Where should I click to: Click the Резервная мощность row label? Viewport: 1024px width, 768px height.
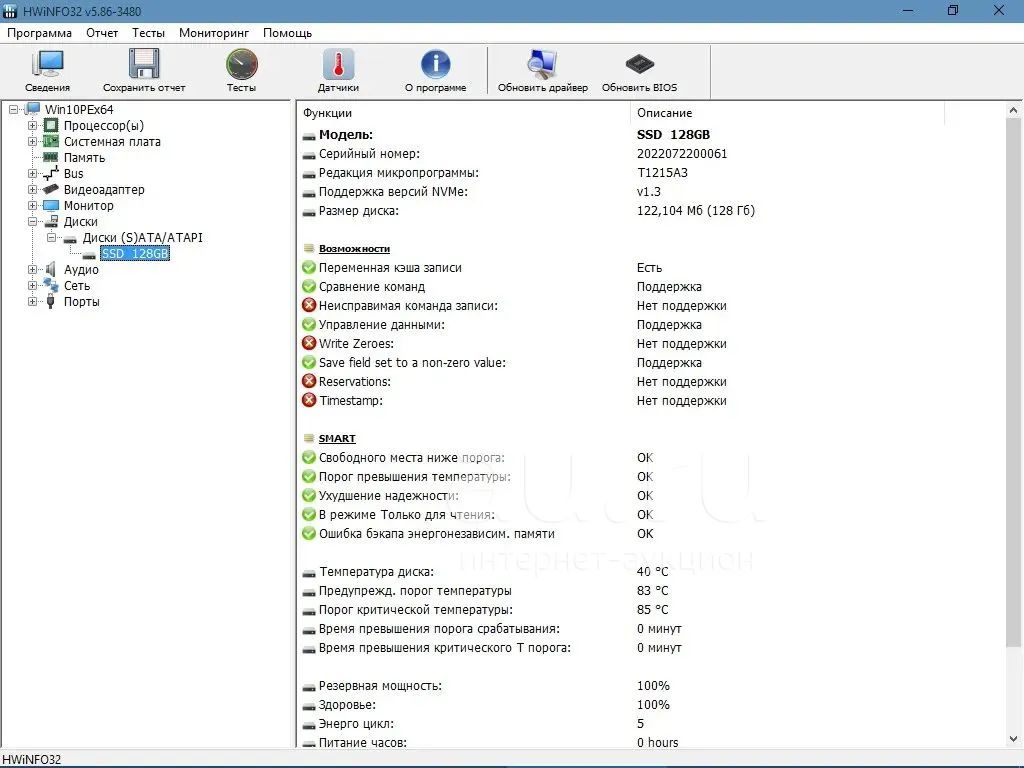point(380,686)
